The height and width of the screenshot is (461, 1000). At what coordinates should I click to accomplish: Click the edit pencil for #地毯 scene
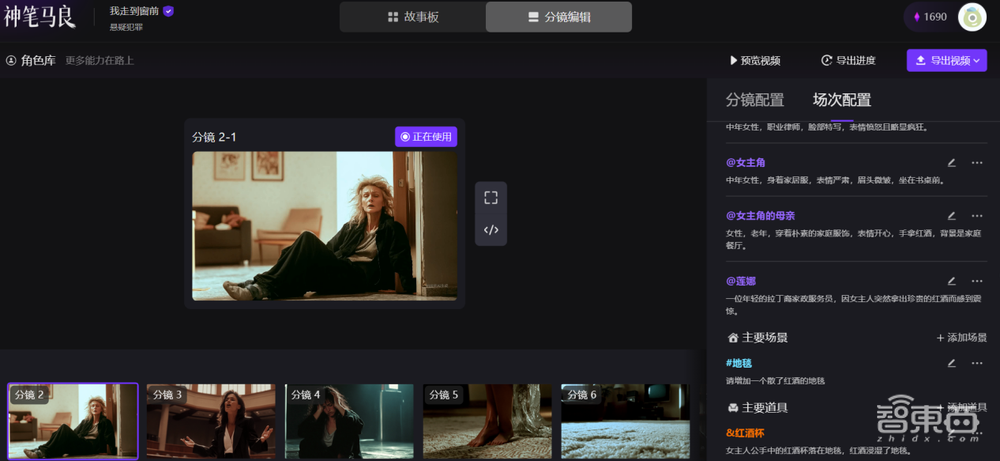tap(952, 363)
